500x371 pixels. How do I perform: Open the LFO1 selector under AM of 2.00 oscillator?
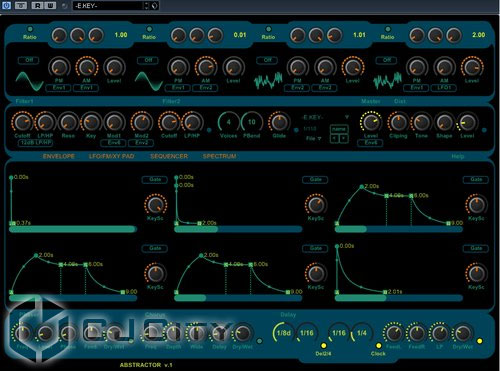coord(444,88)
